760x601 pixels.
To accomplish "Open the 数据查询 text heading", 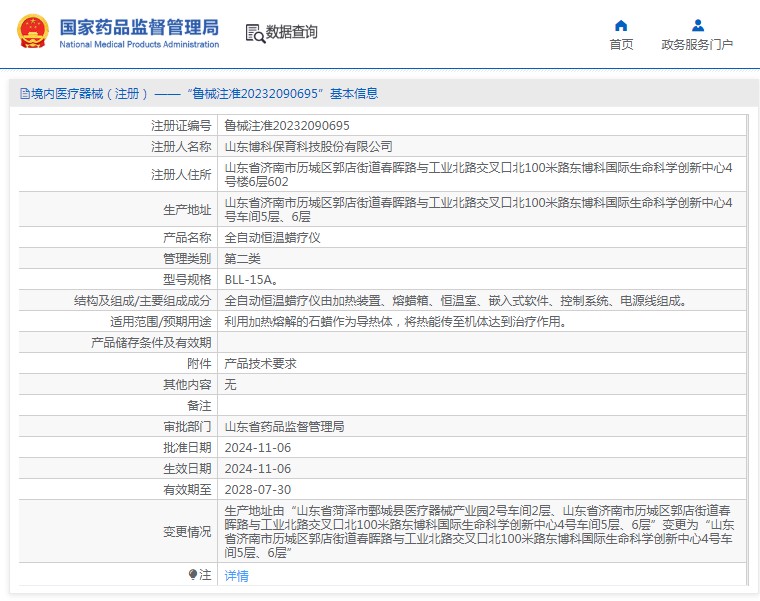I will click(291, 32).
